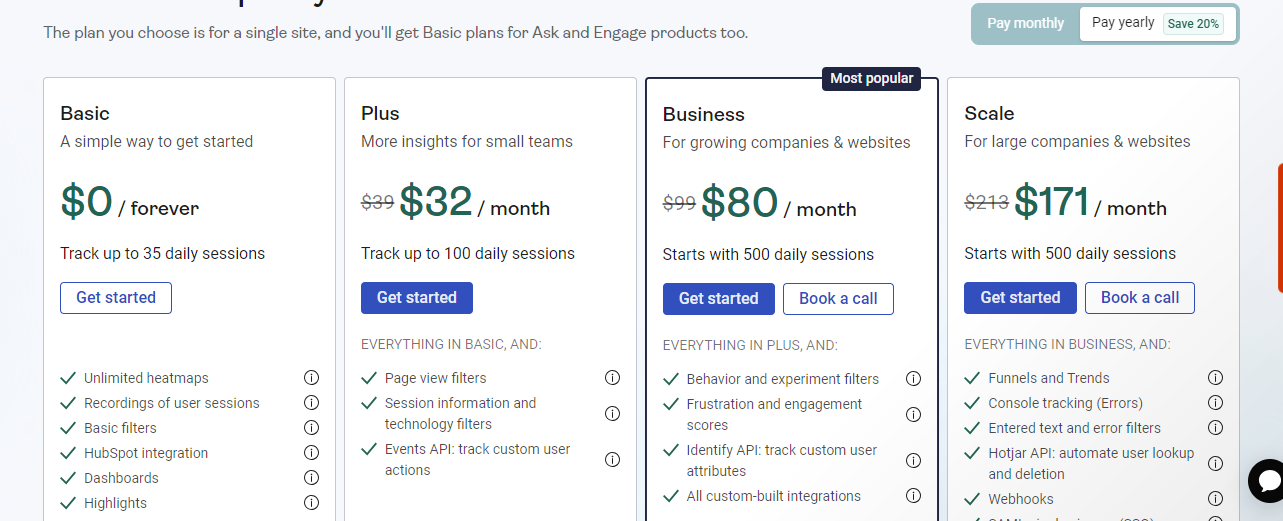Click info icon next to Behavior and experiment filters
1283x521 pixels.
point(913,379)
